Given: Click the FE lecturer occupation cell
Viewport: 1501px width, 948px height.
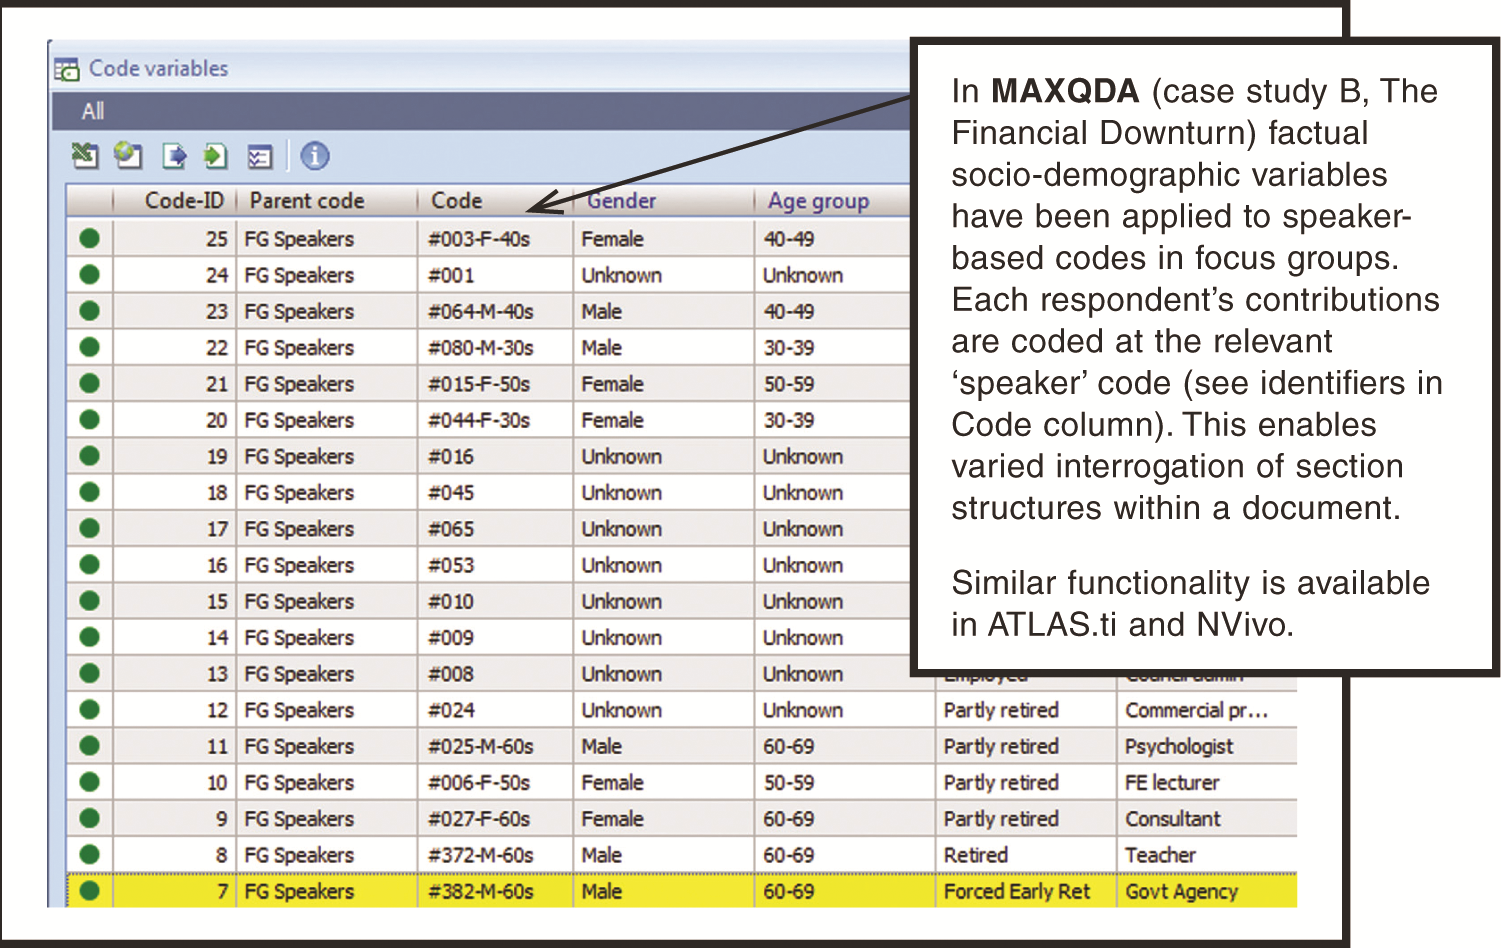Looking at the screenshot, I should [x=1207, y=782].
